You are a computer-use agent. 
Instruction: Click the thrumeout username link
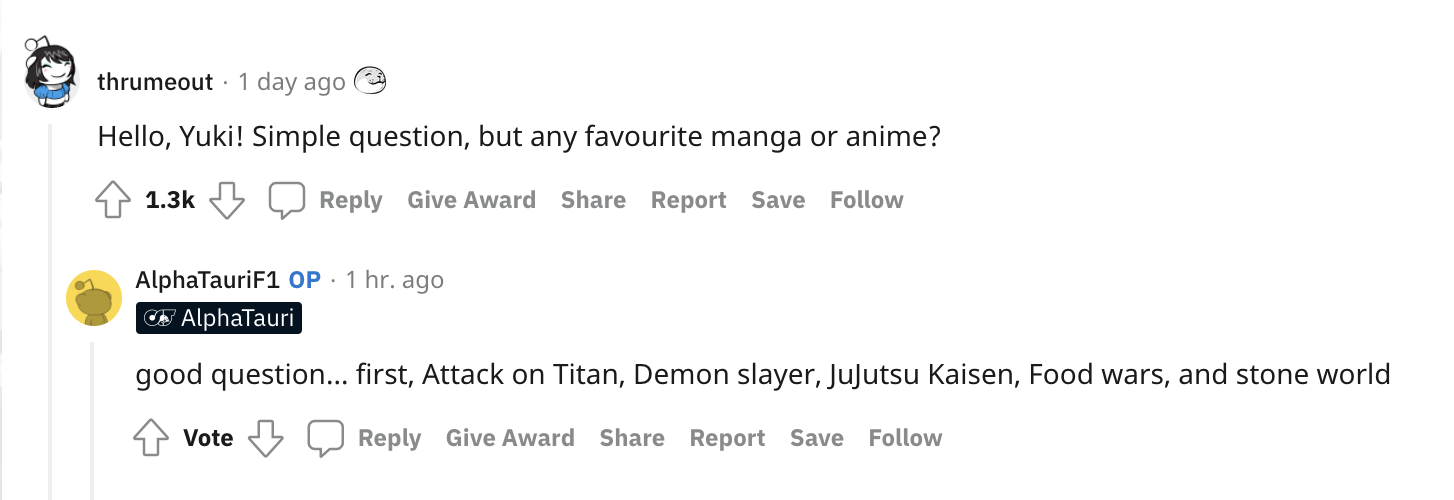click(x=155, y=82)
